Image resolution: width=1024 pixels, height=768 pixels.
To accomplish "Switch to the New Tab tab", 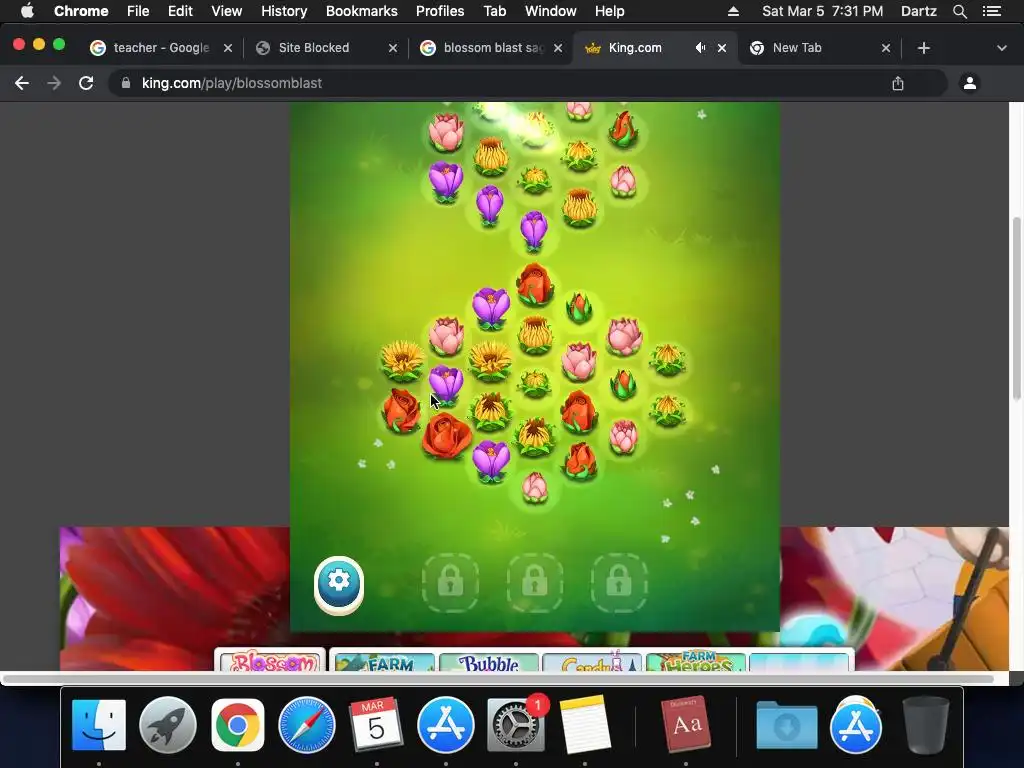I will tap(797, 48).
